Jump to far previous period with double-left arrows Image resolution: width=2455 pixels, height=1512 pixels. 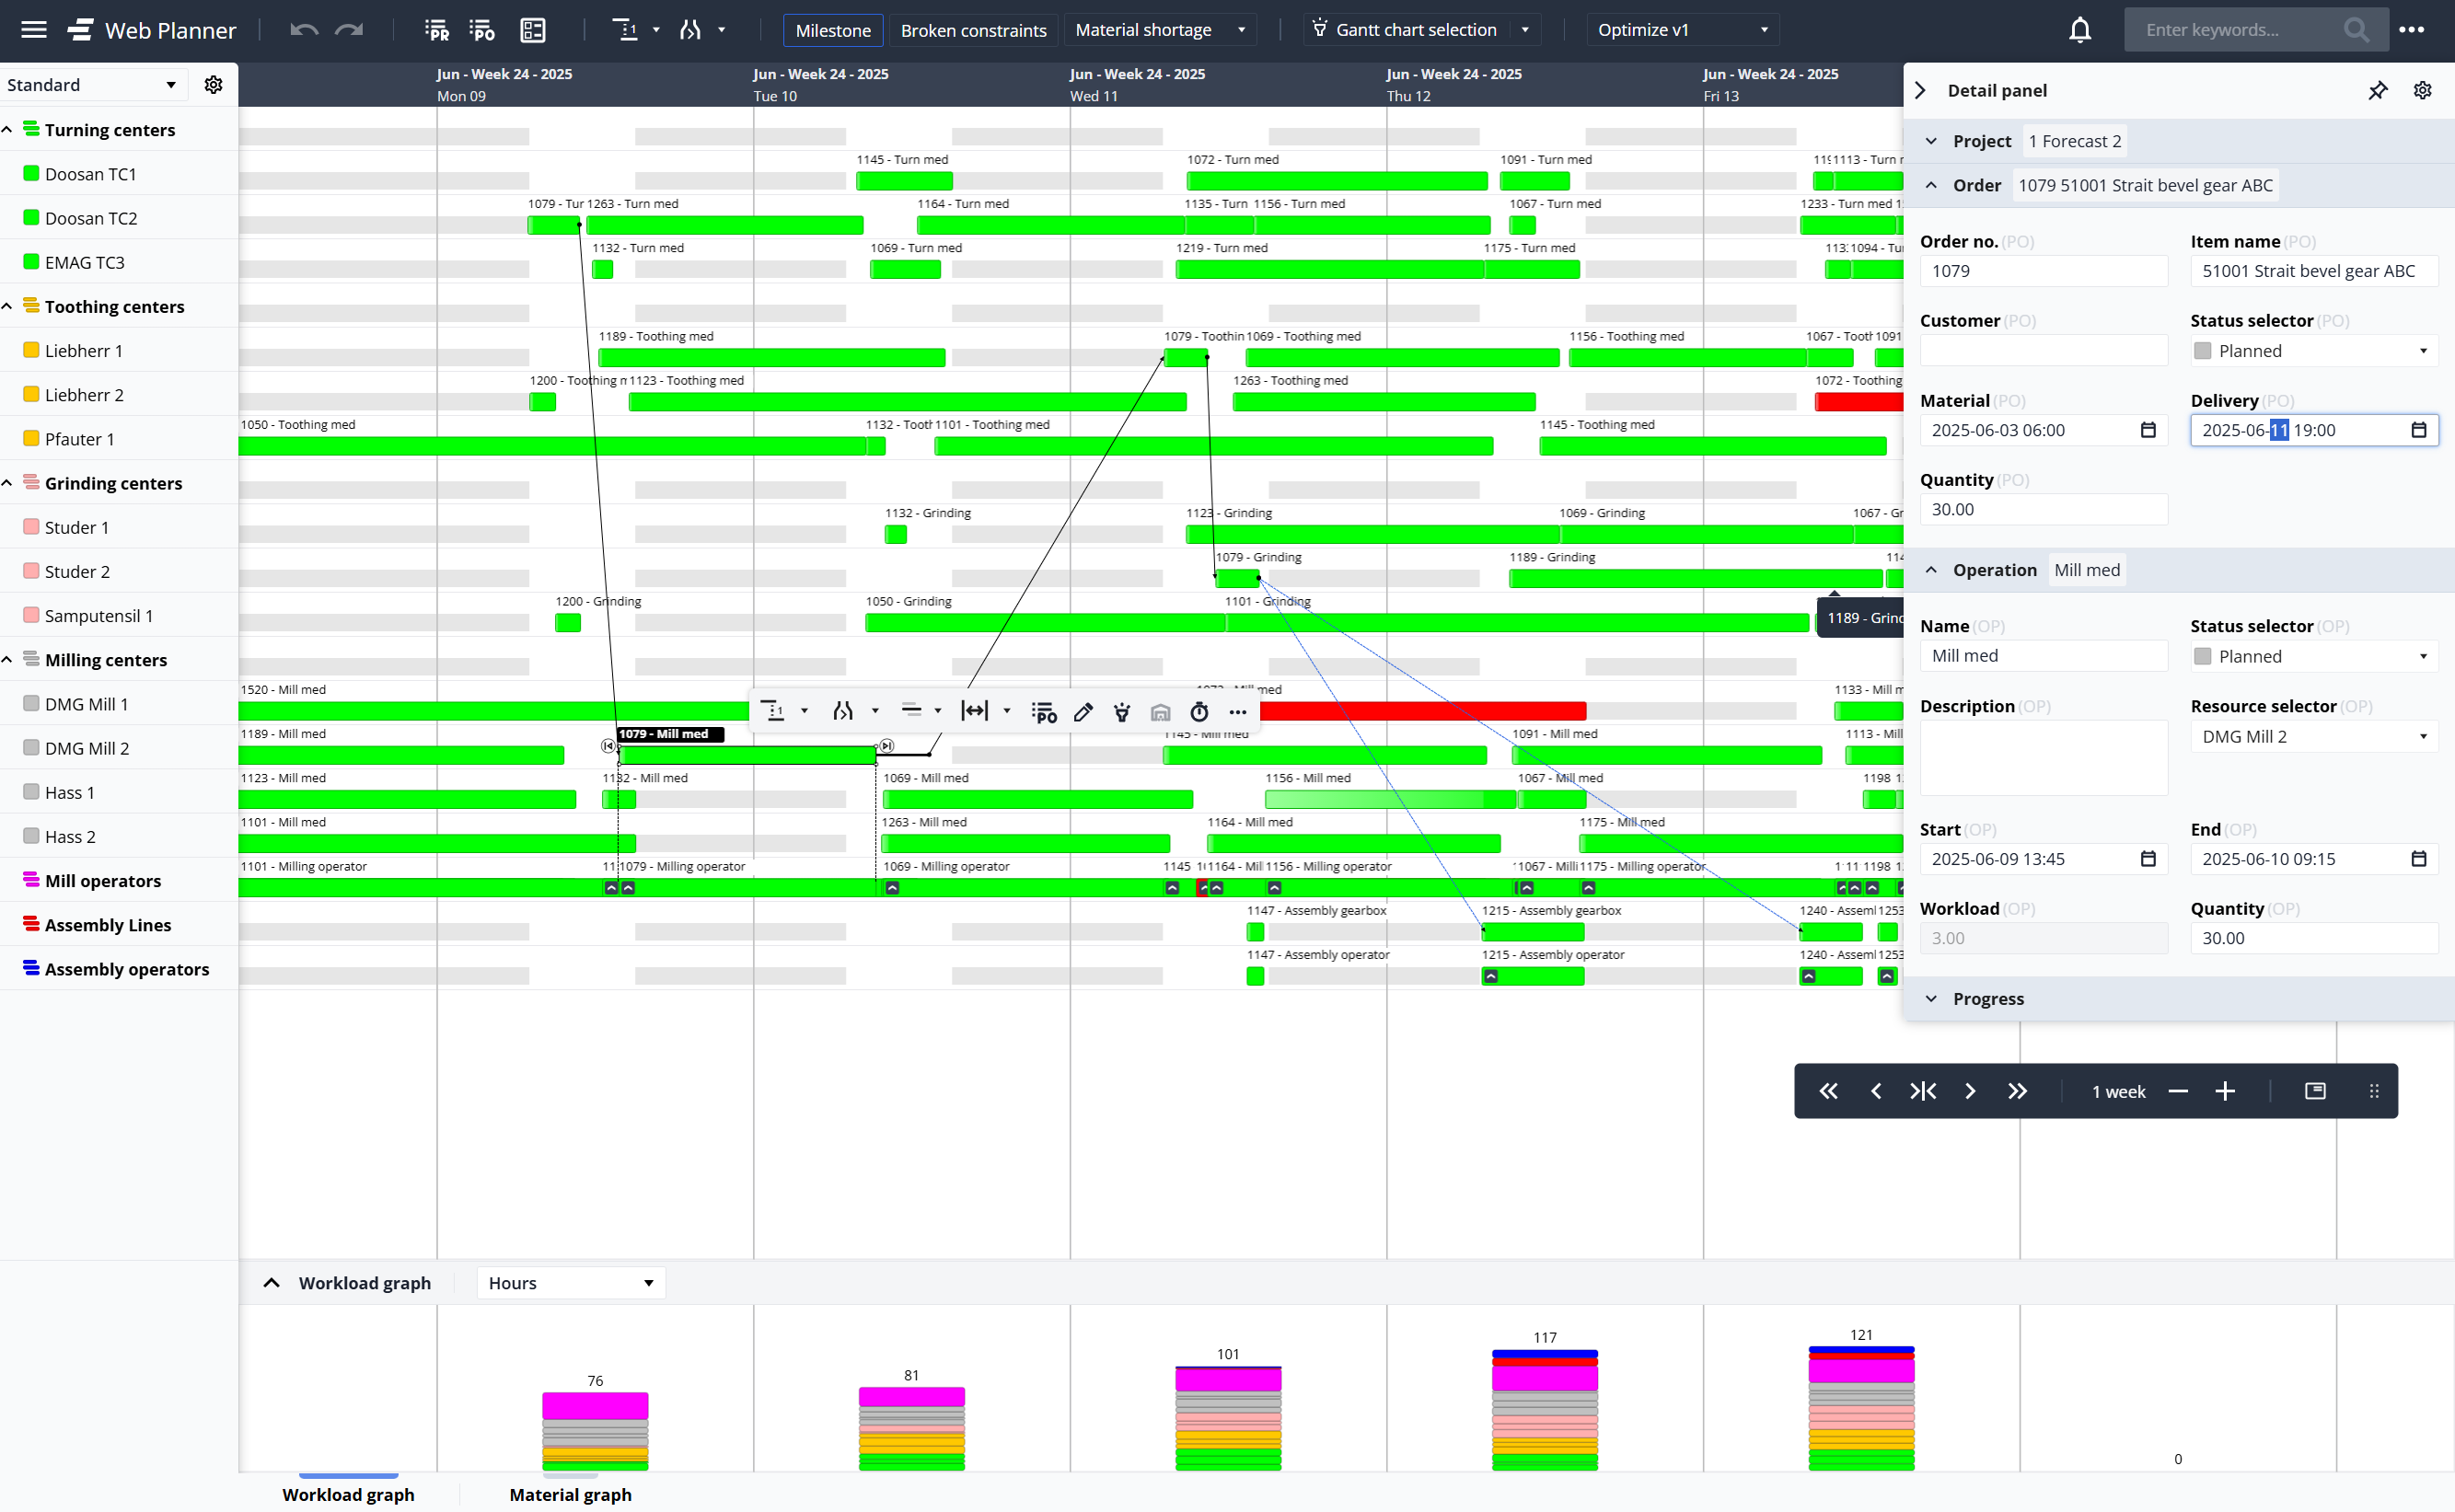1828,1091
